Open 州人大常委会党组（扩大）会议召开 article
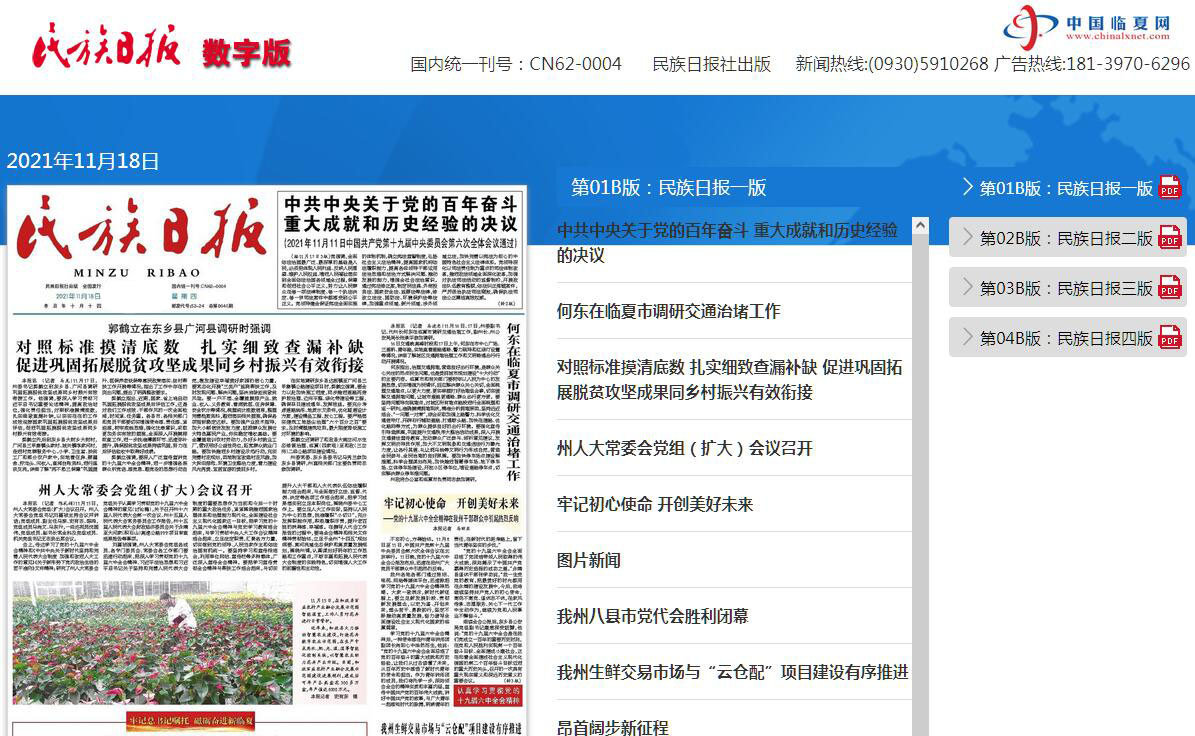The image size is (1195, 736). (684, 448)
